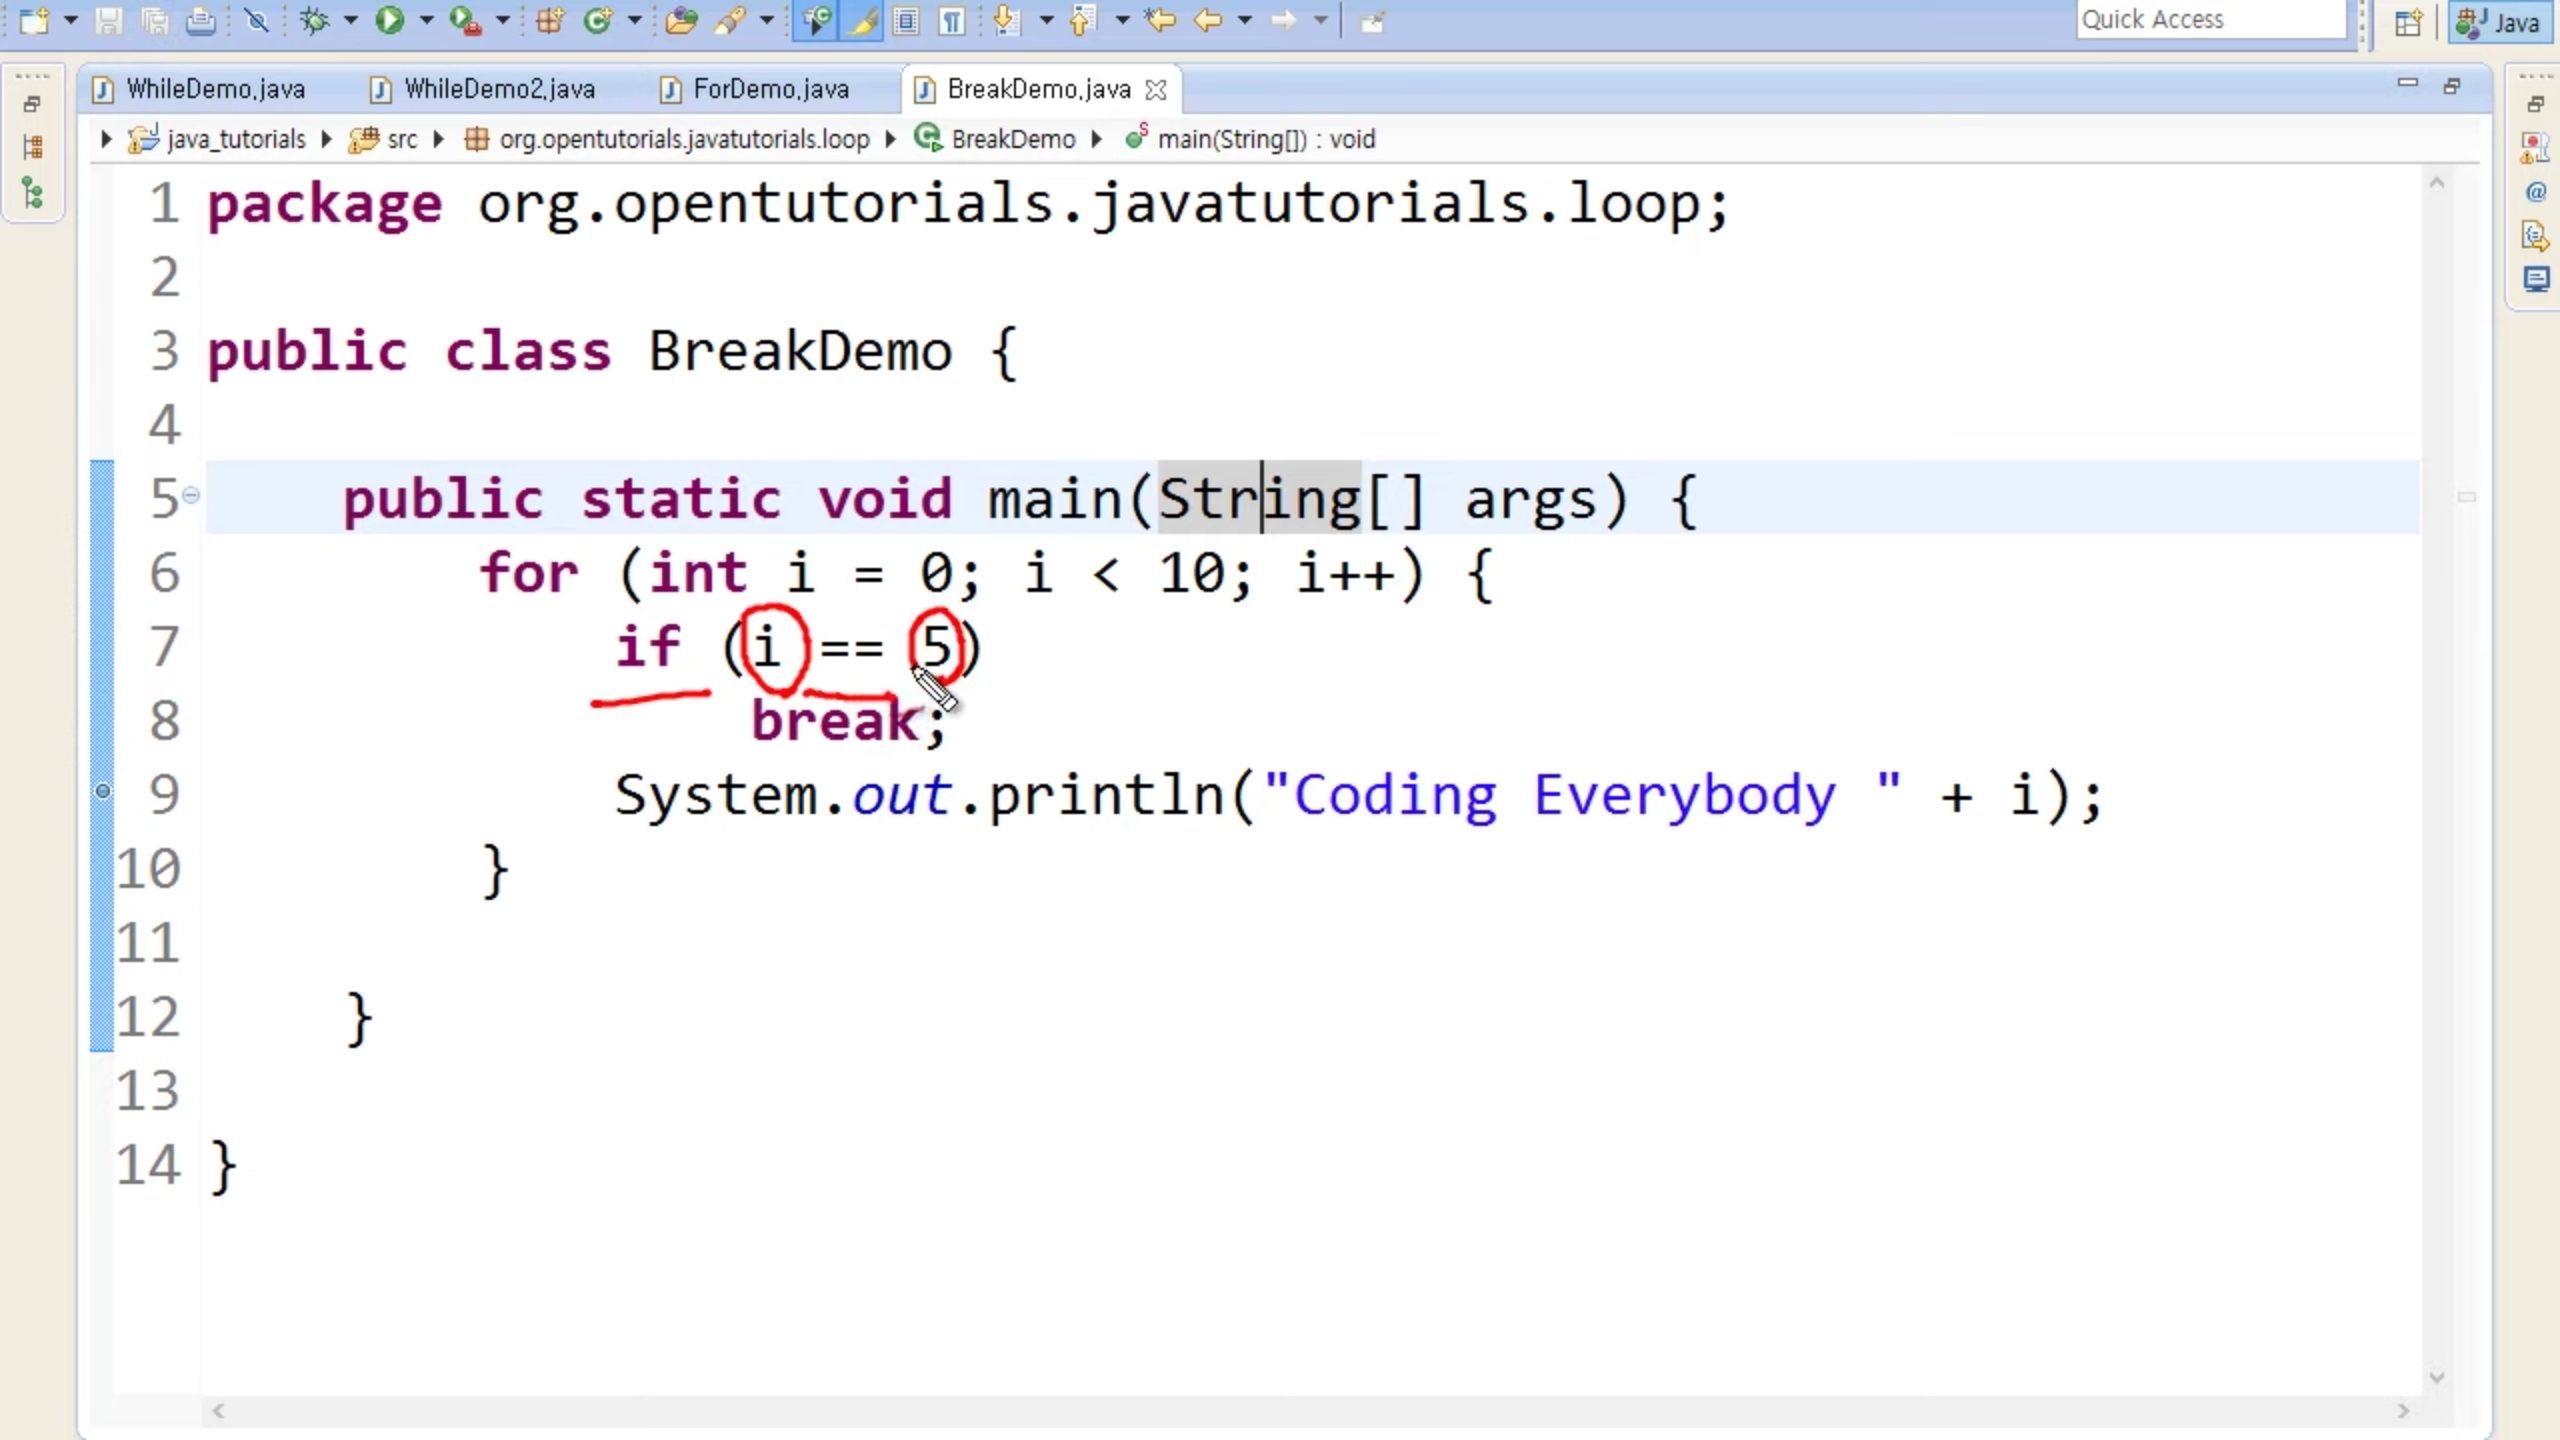Click the Print icon
The height and width of the screenshot is (1440, 2560).
[x=201, y=20]
